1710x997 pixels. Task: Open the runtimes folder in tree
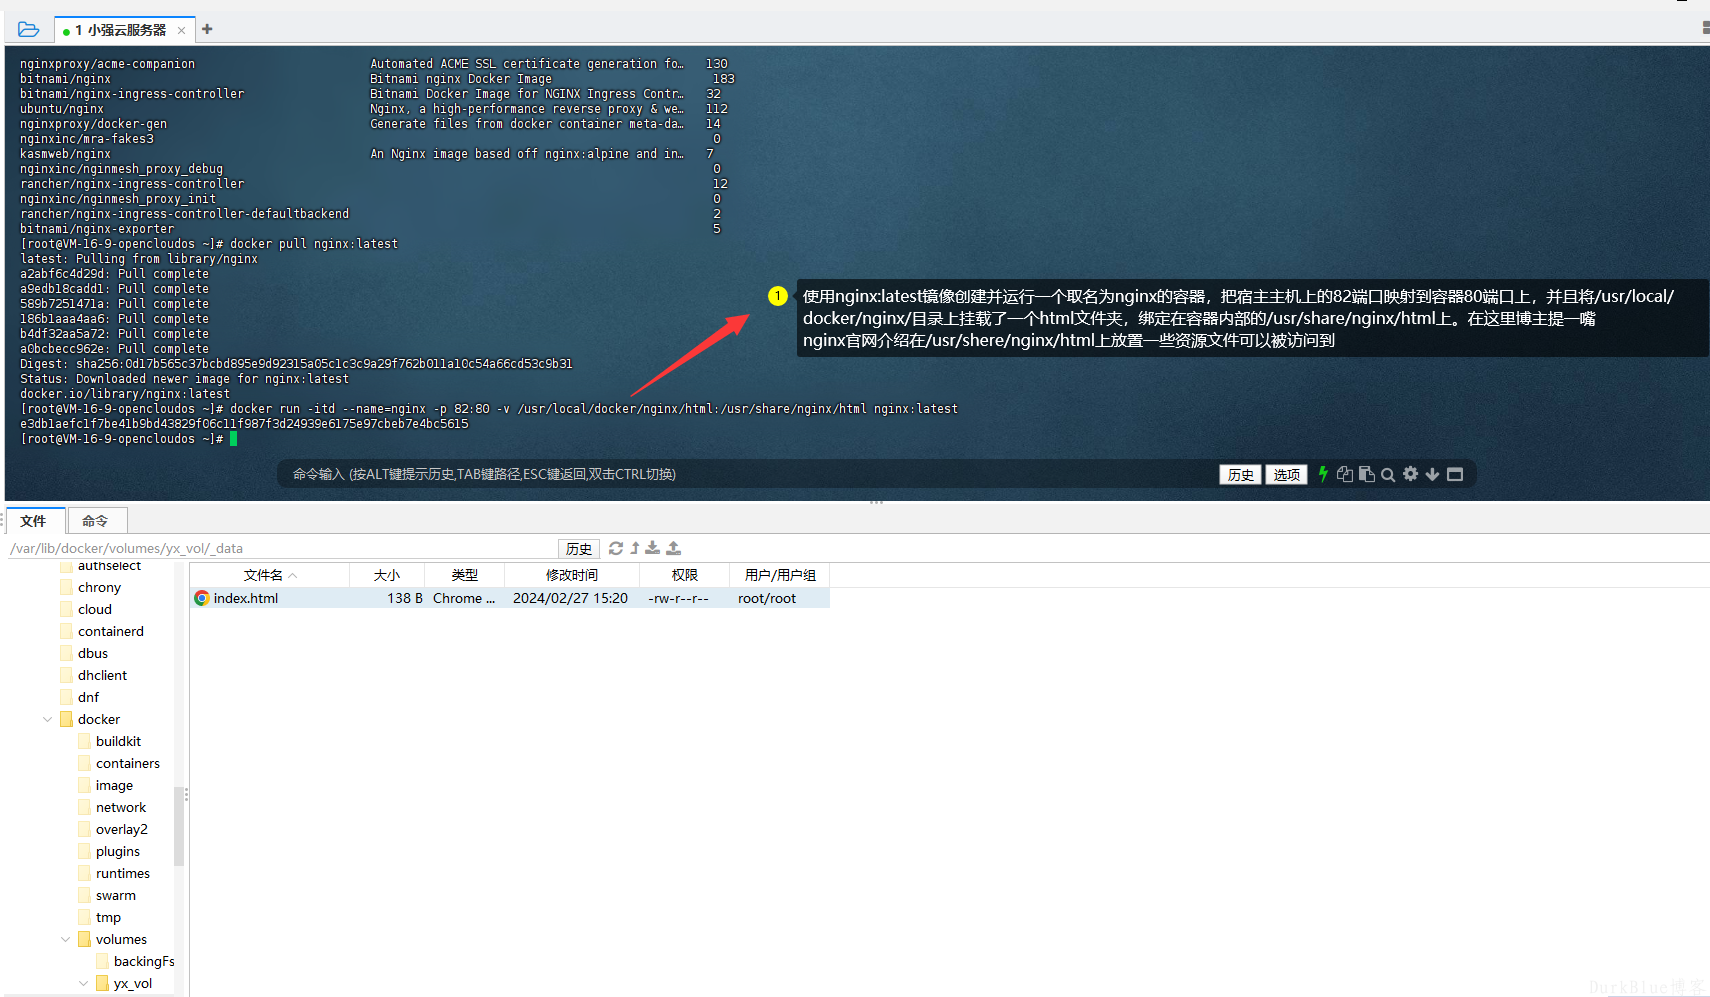click(x=122, y=873)
